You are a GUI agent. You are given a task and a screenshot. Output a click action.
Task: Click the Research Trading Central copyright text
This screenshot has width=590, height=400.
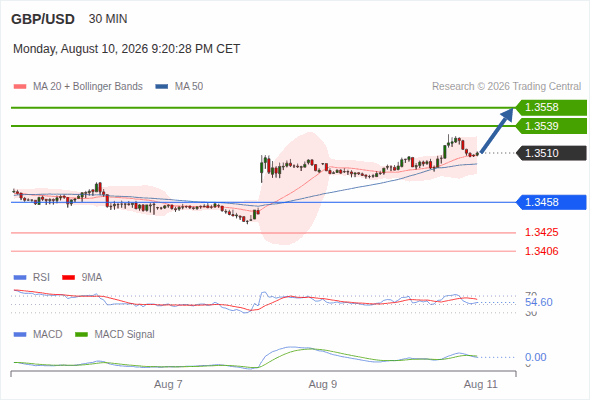click(x=506, y=87)
